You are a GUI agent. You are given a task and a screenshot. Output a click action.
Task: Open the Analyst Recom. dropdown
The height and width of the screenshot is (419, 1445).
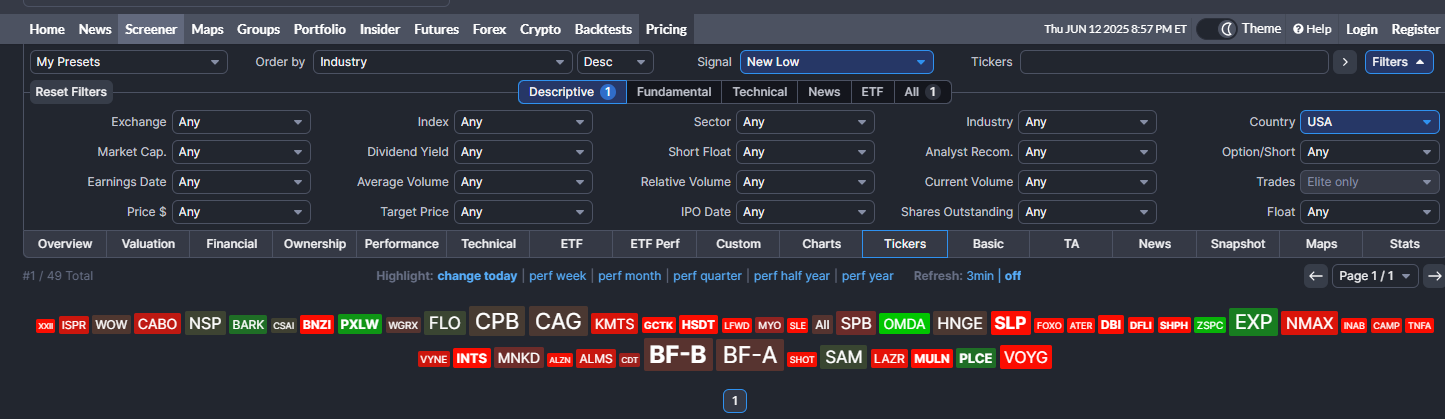pyautogui.click(x=1088, y=152)
